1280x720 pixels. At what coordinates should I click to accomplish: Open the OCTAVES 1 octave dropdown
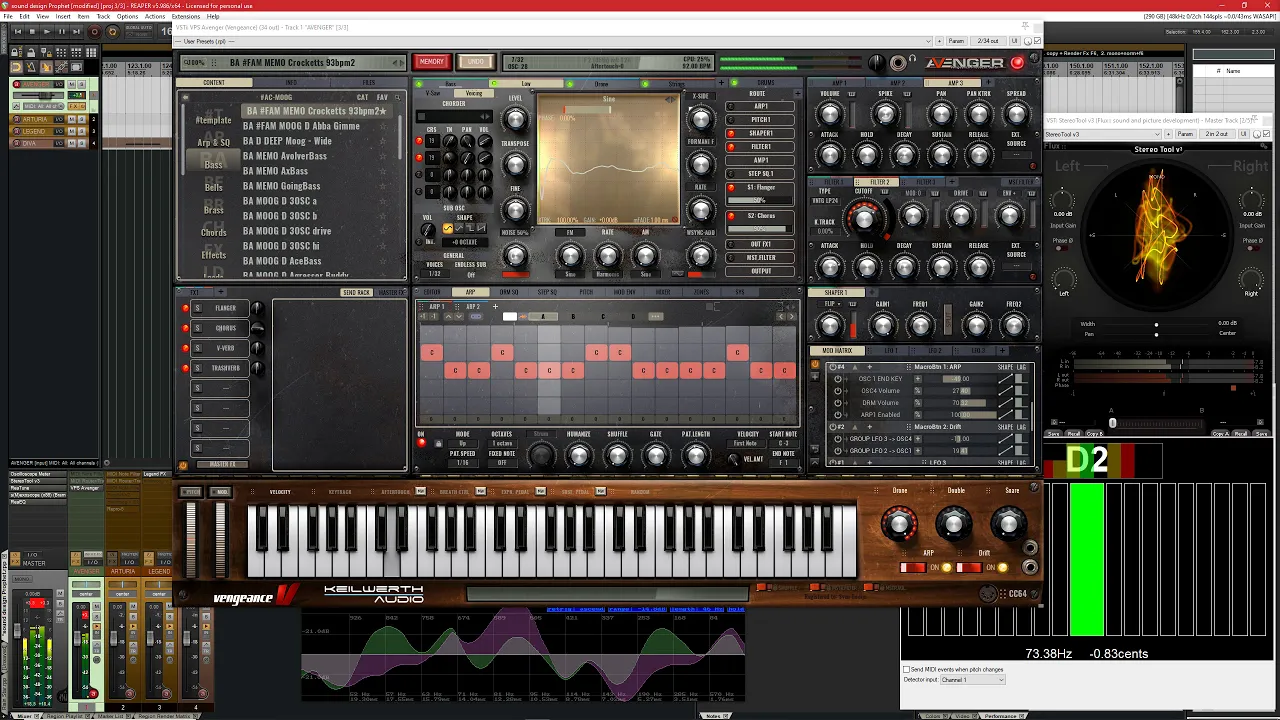coord(502,443)
